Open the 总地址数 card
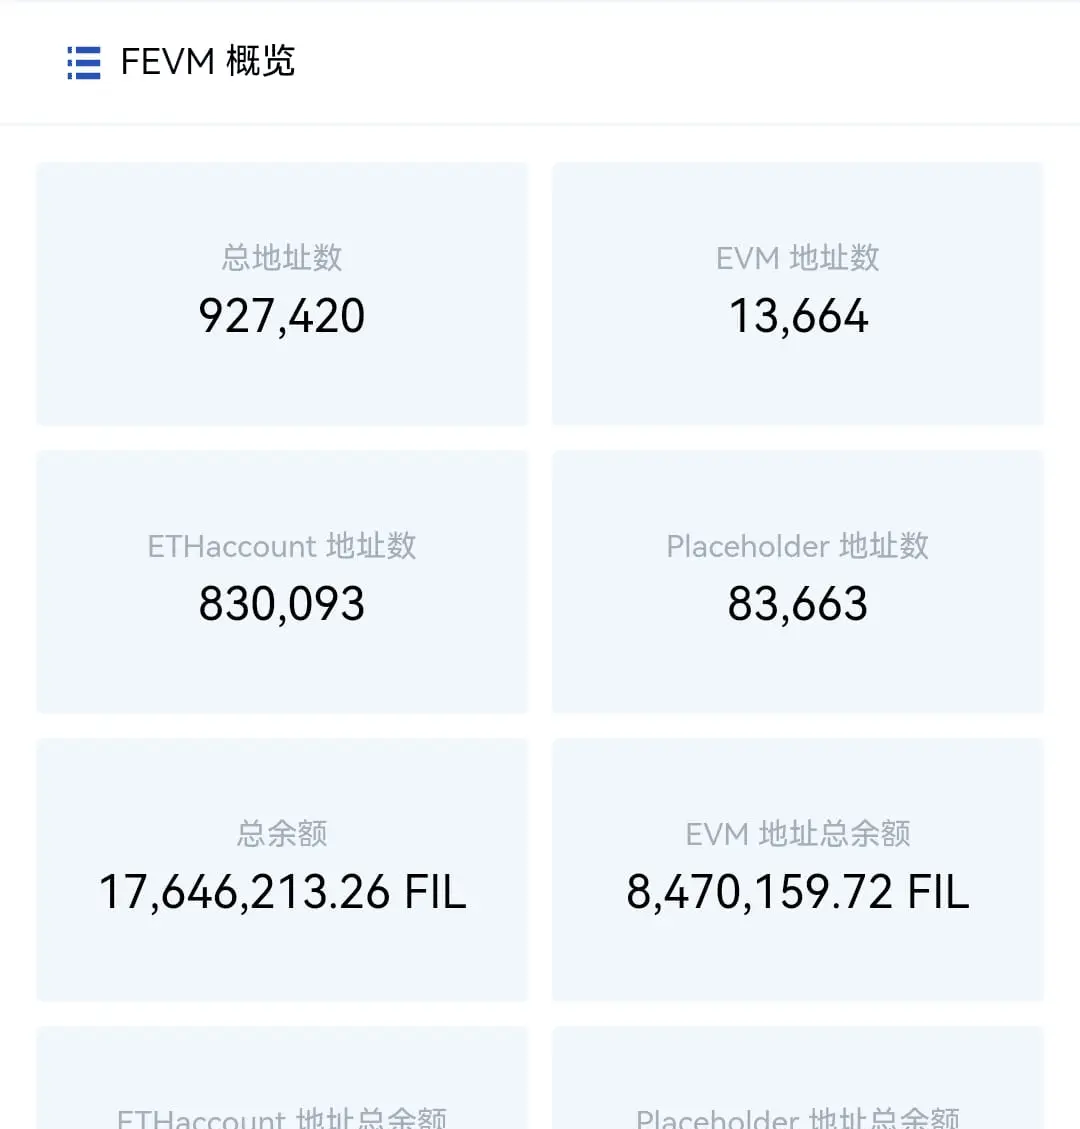 (x=282, y=294)
